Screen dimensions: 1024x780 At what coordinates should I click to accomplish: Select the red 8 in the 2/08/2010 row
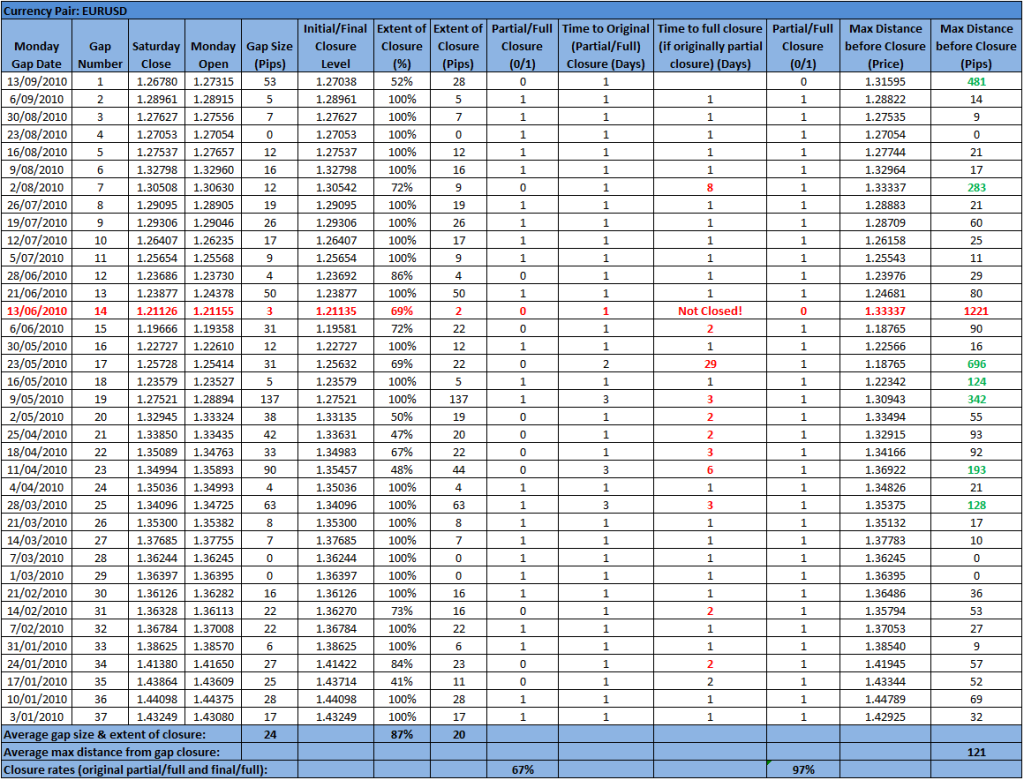tap(710, 187)
